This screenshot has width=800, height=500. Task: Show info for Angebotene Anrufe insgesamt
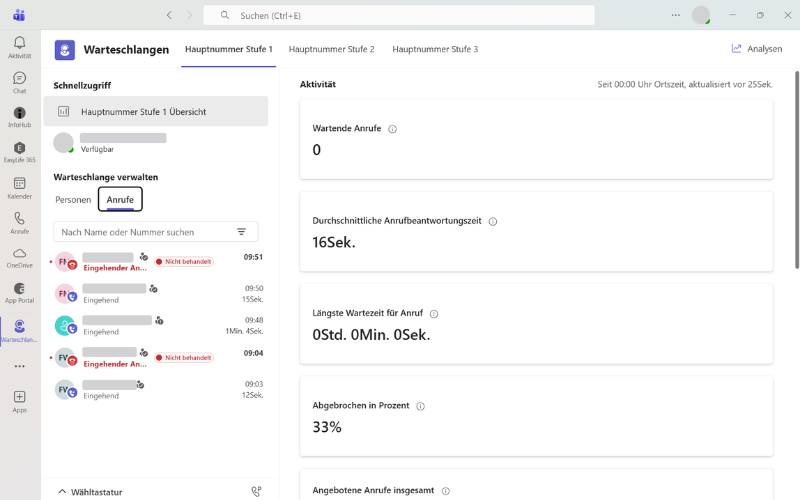click(445, 491)
